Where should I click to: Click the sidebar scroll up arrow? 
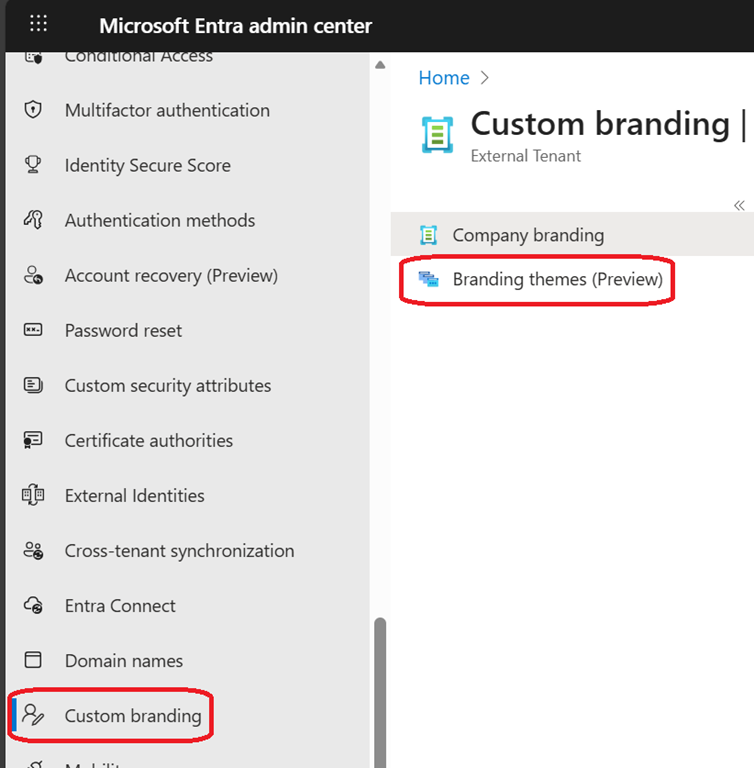pyautogui.click(x=380, y=66)
